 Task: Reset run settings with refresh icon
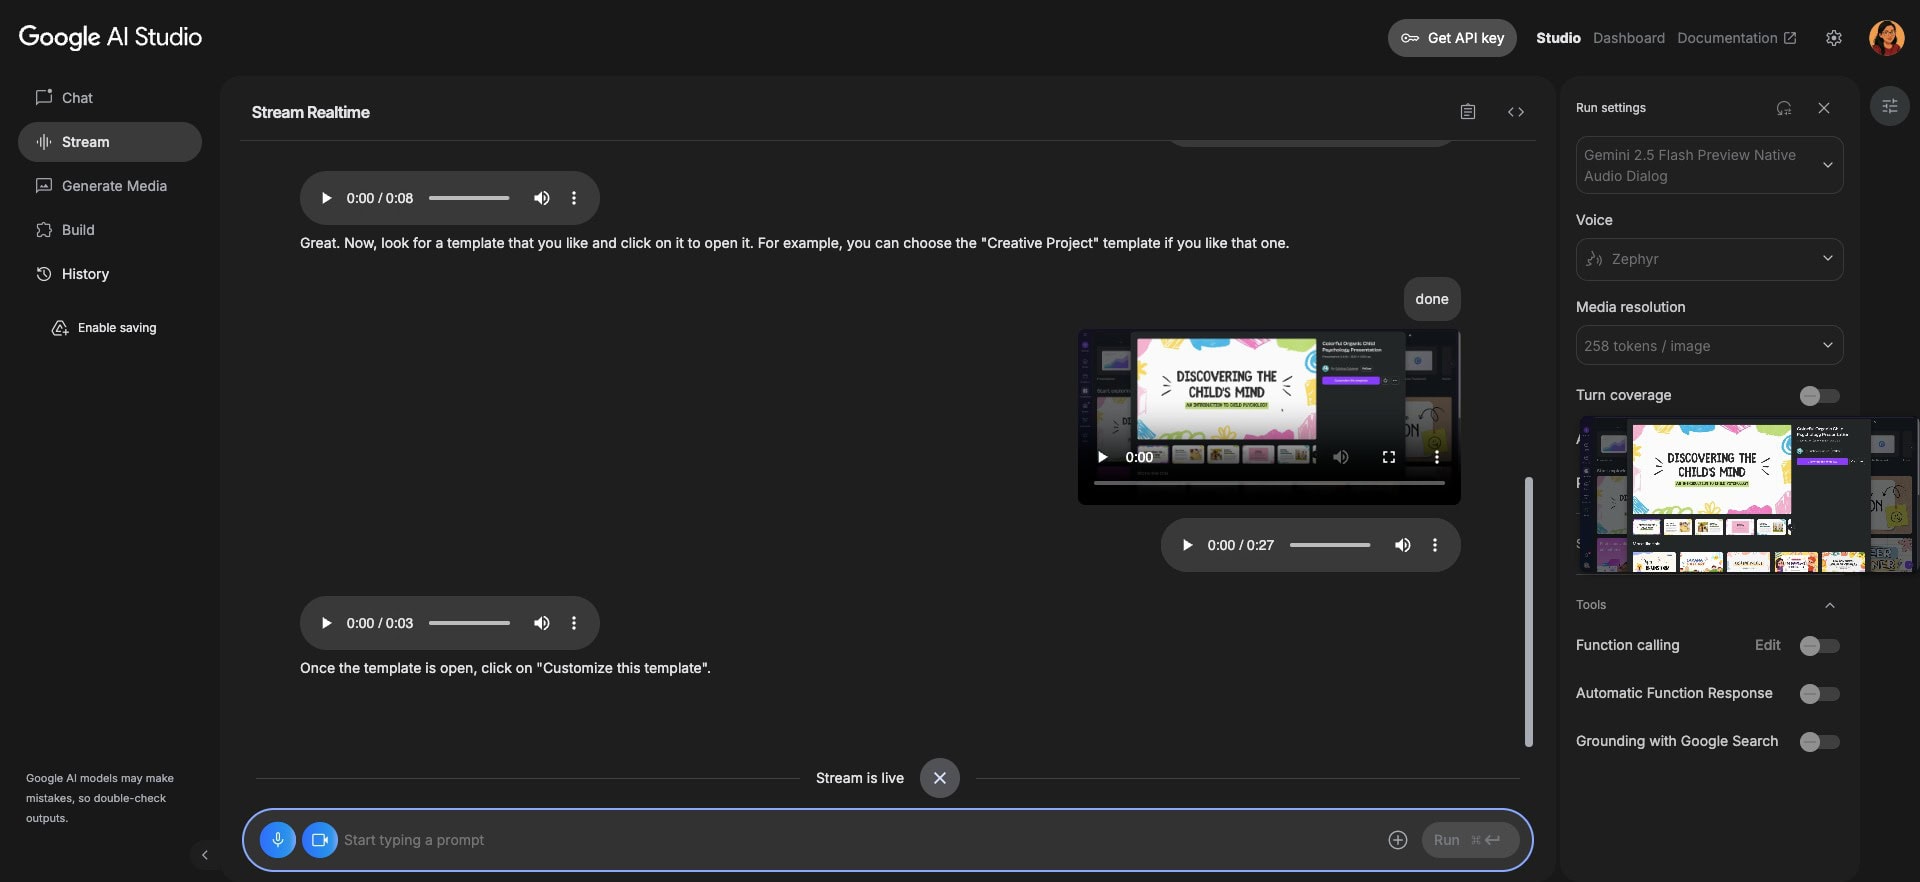pyautogui.click(x=1783, y=108)
